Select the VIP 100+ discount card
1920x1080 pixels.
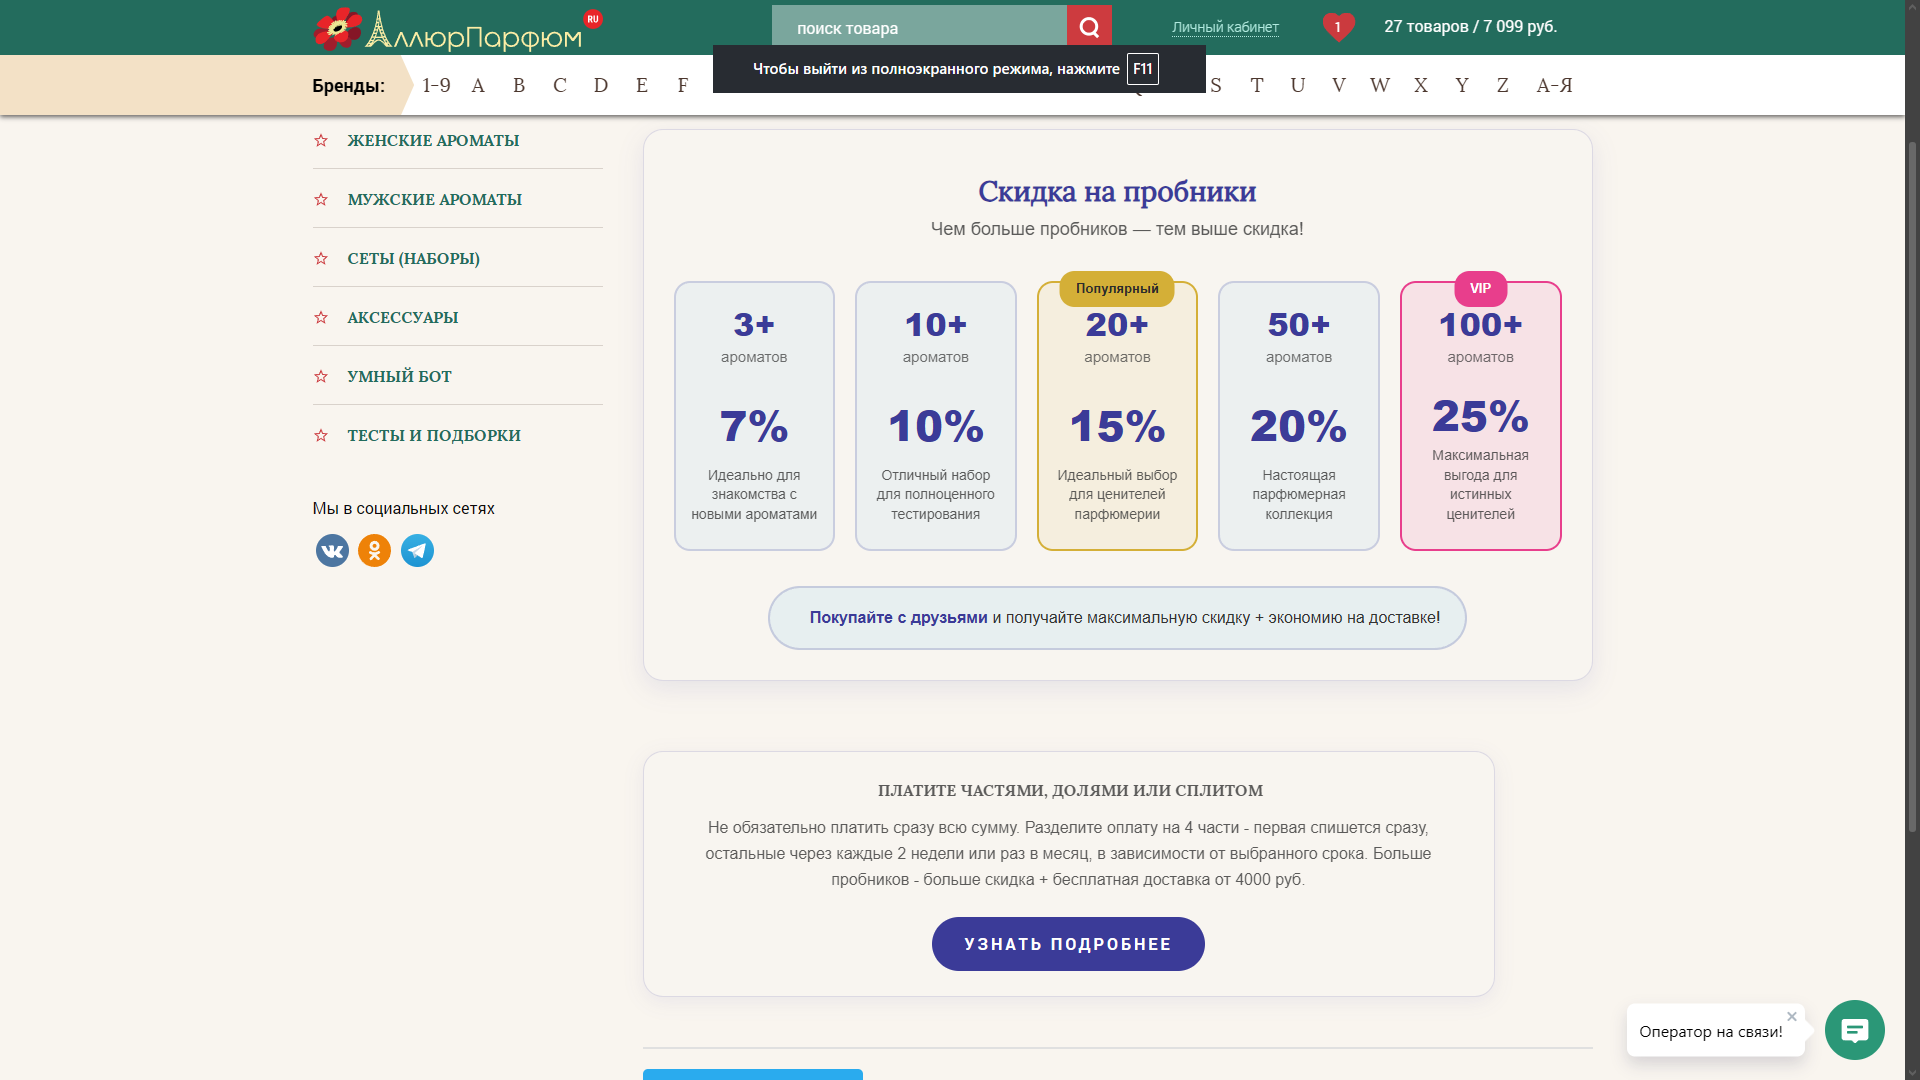pos(1480,416)
